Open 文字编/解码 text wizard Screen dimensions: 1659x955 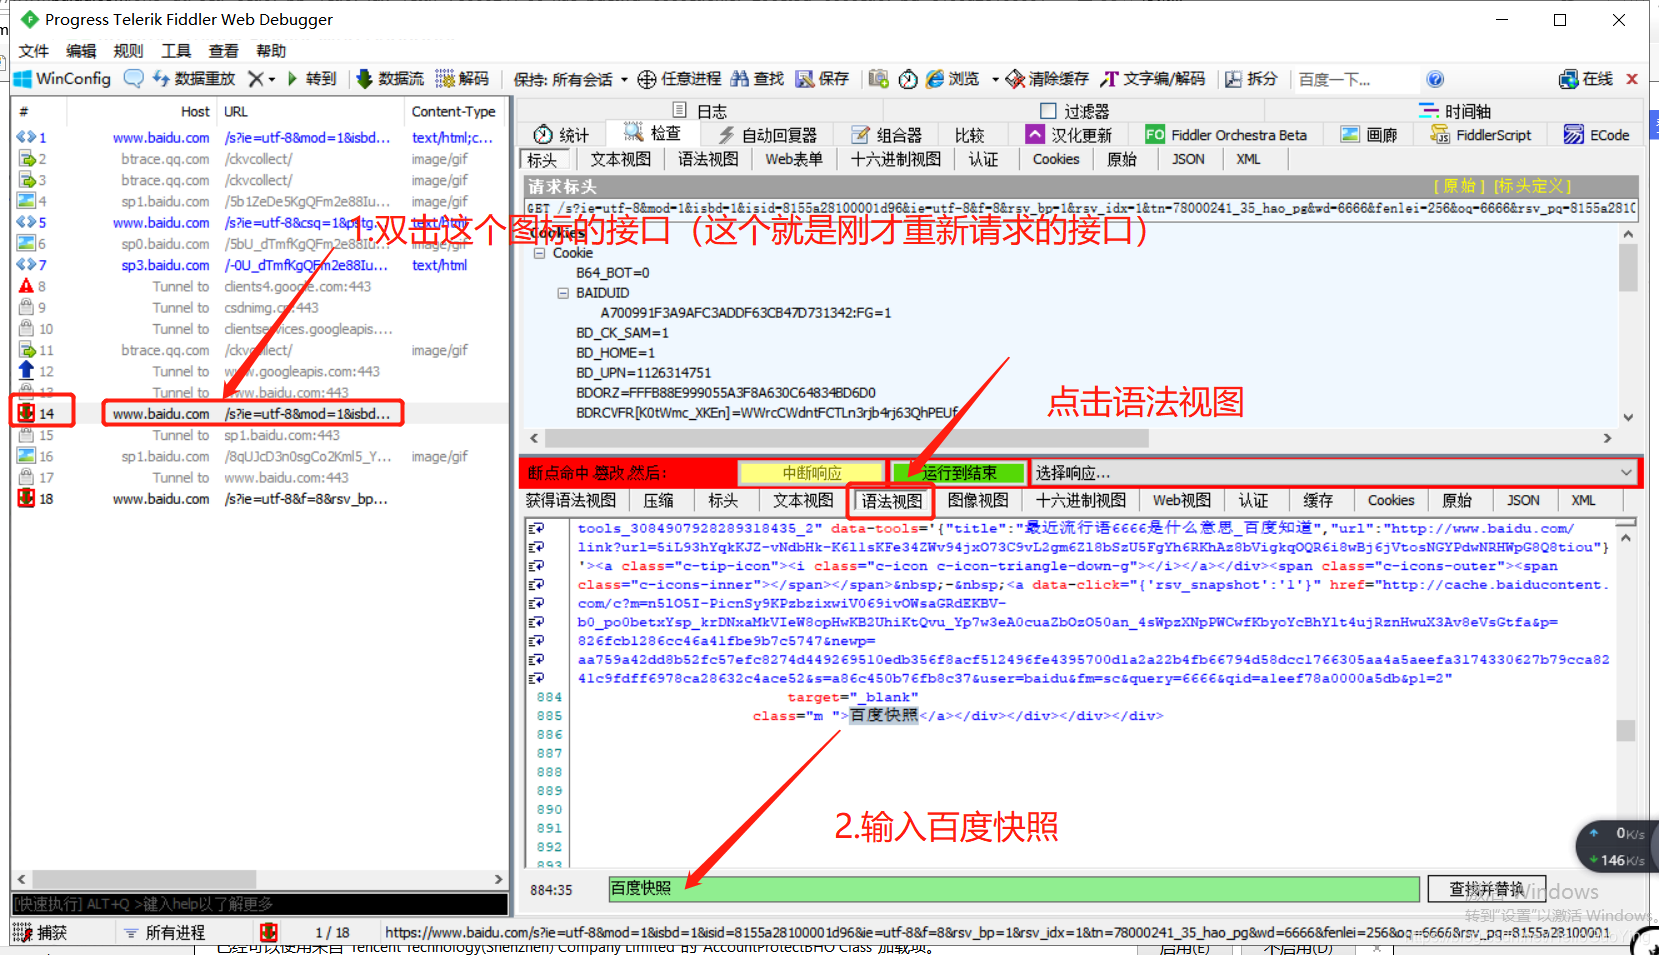(1153, 79)
